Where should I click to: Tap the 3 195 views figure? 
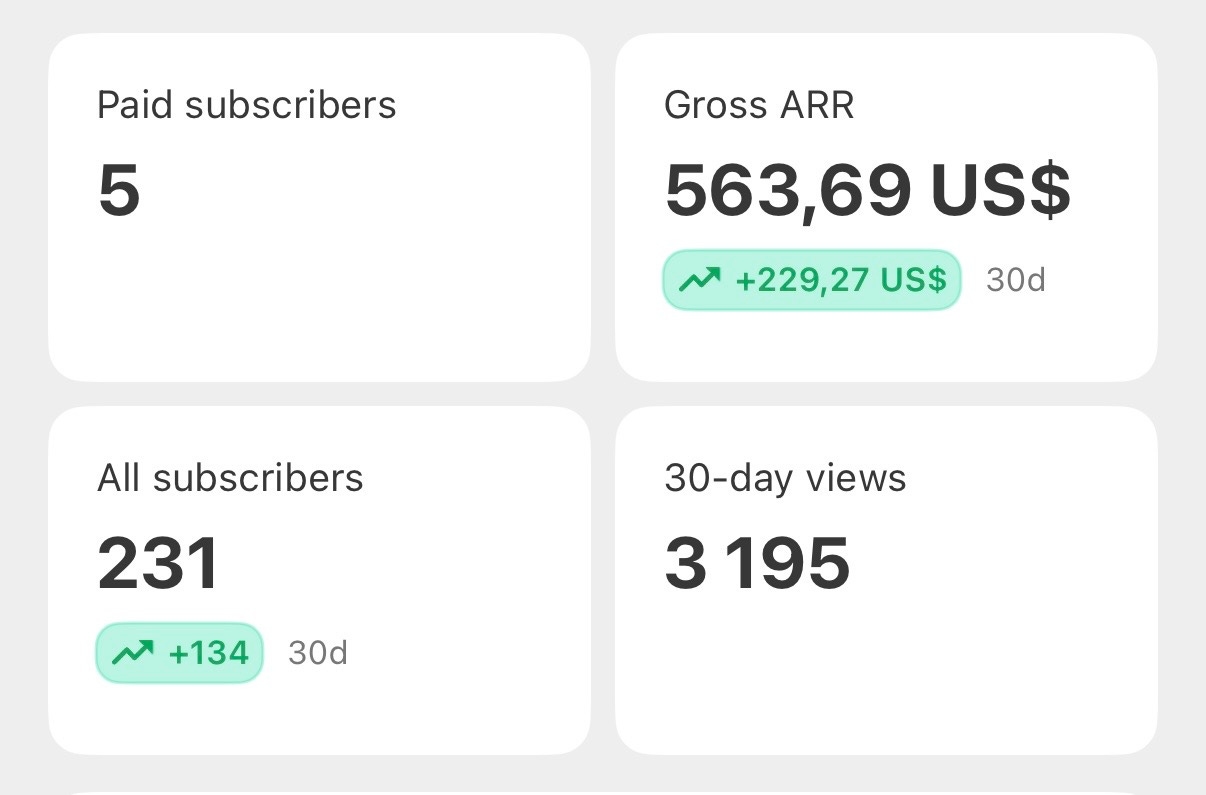click(757, 564)
